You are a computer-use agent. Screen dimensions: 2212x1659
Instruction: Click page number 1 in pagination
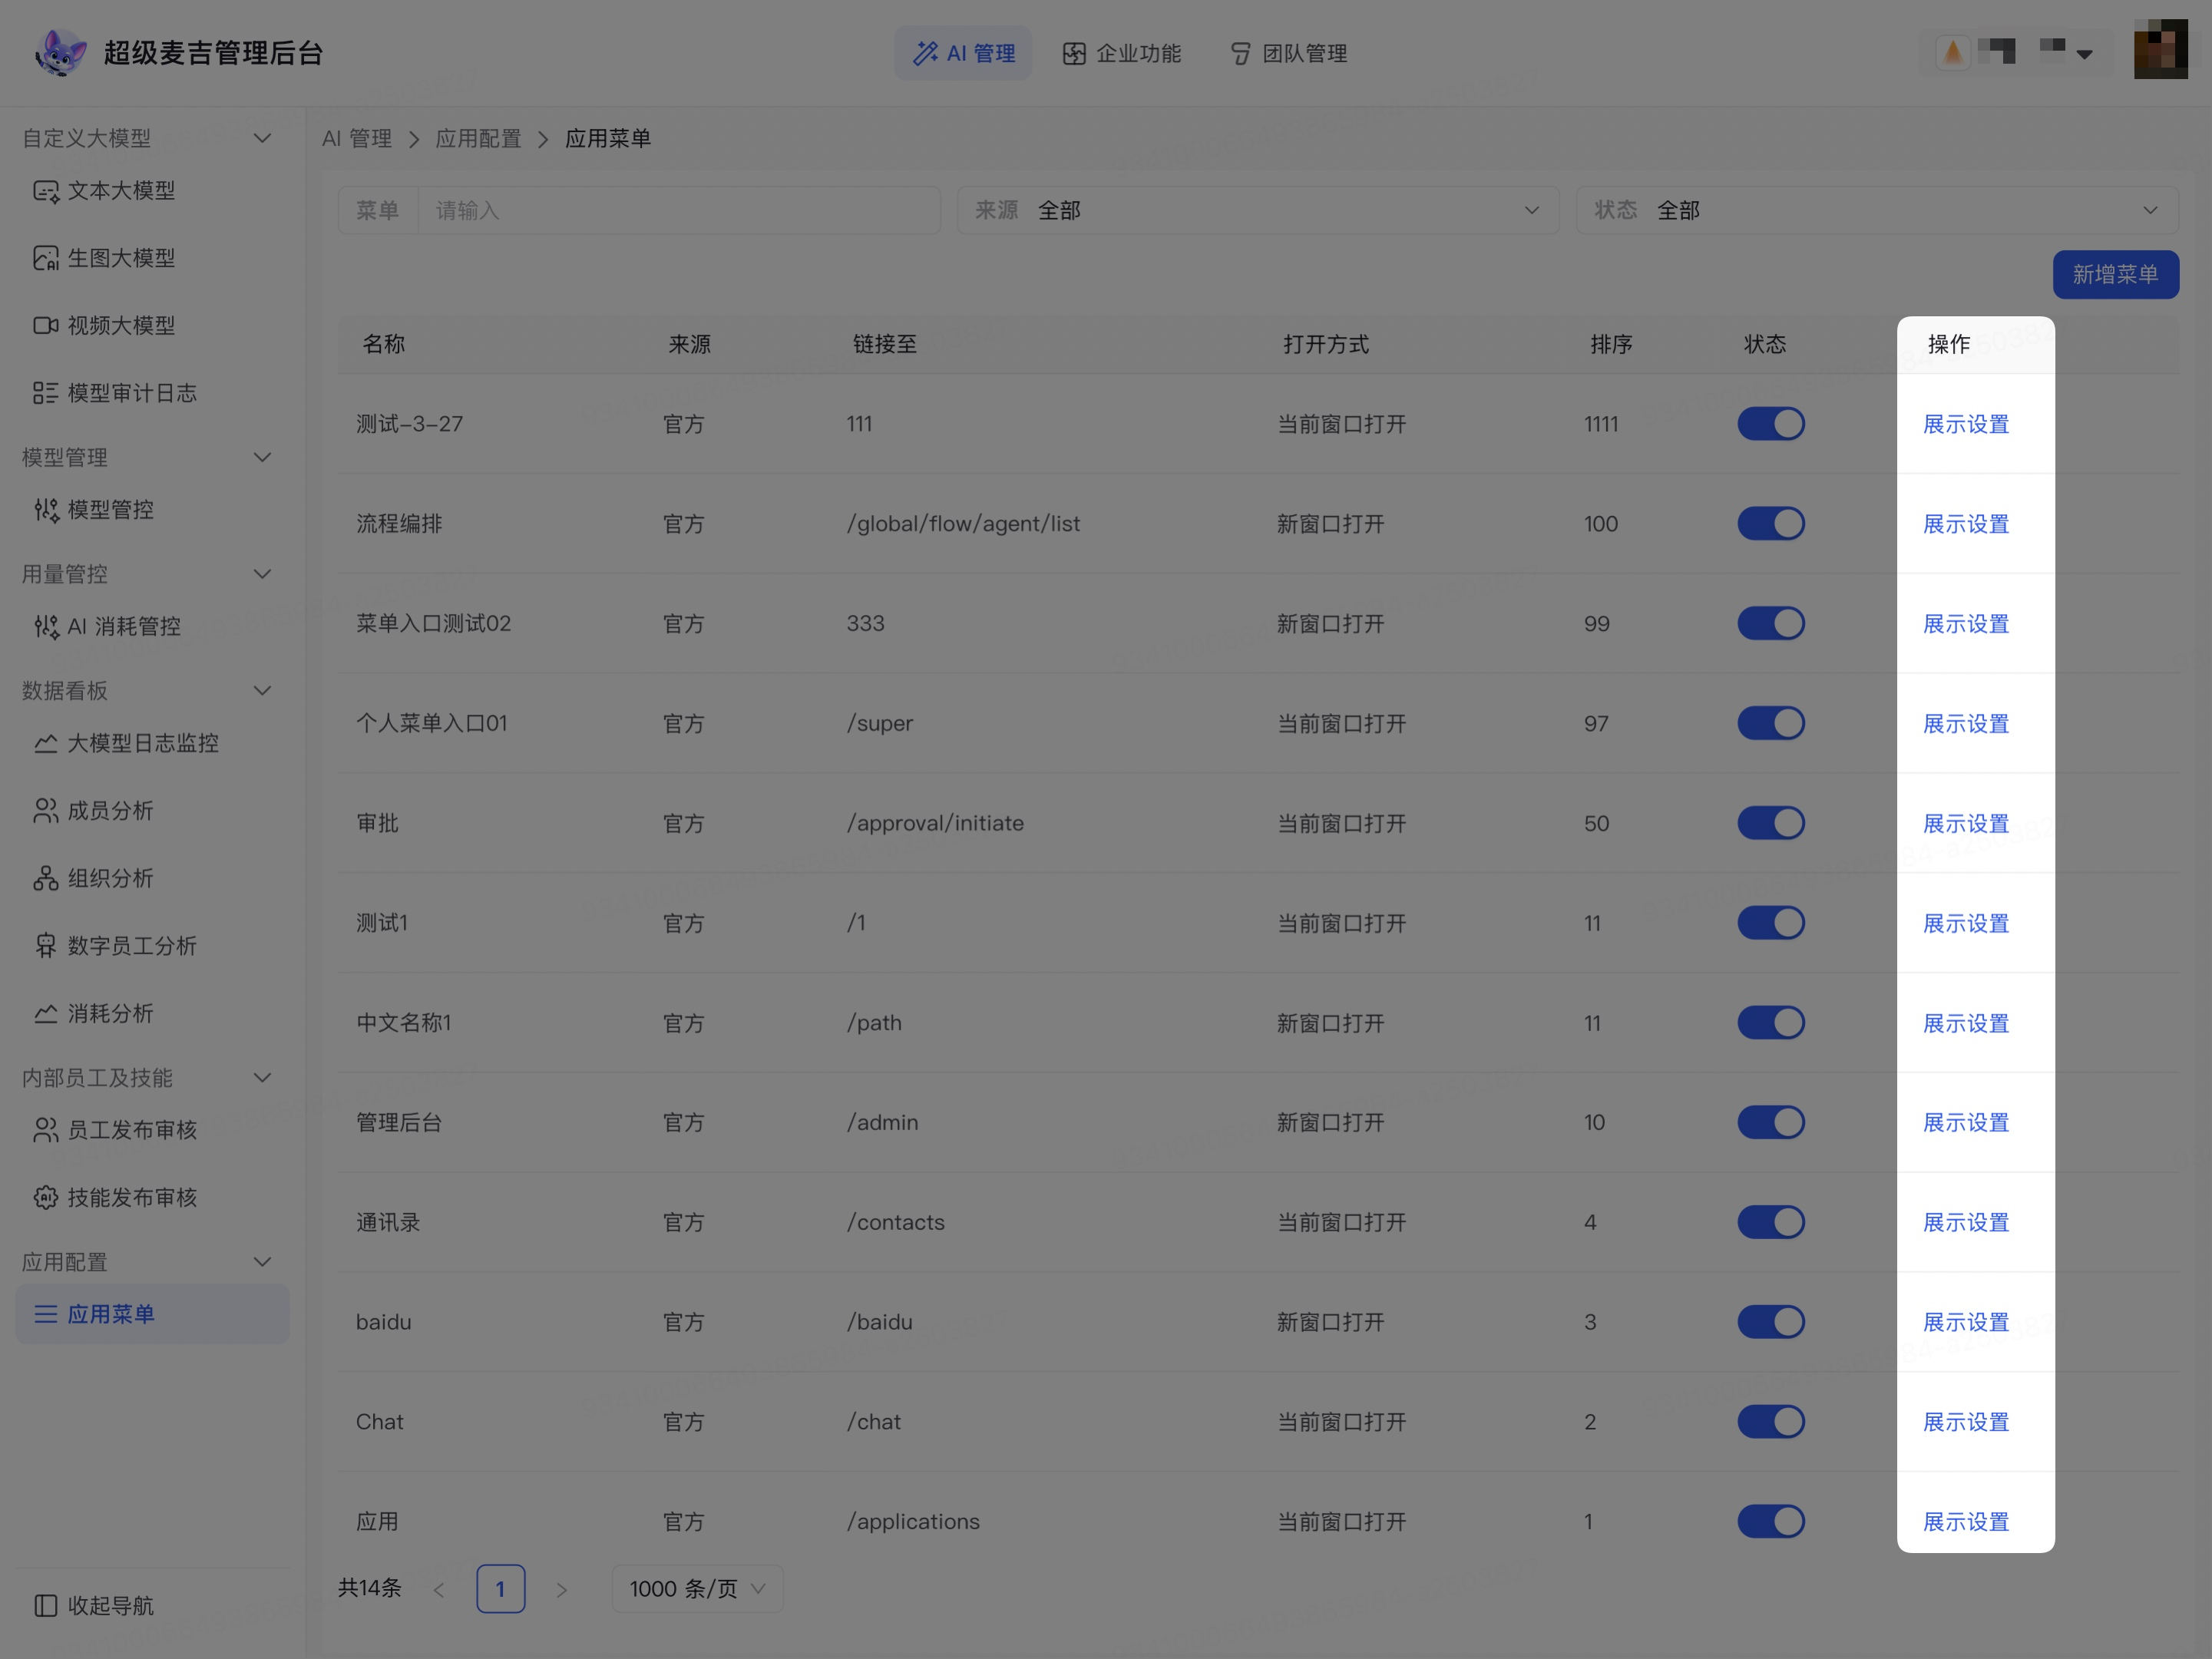500,1588
